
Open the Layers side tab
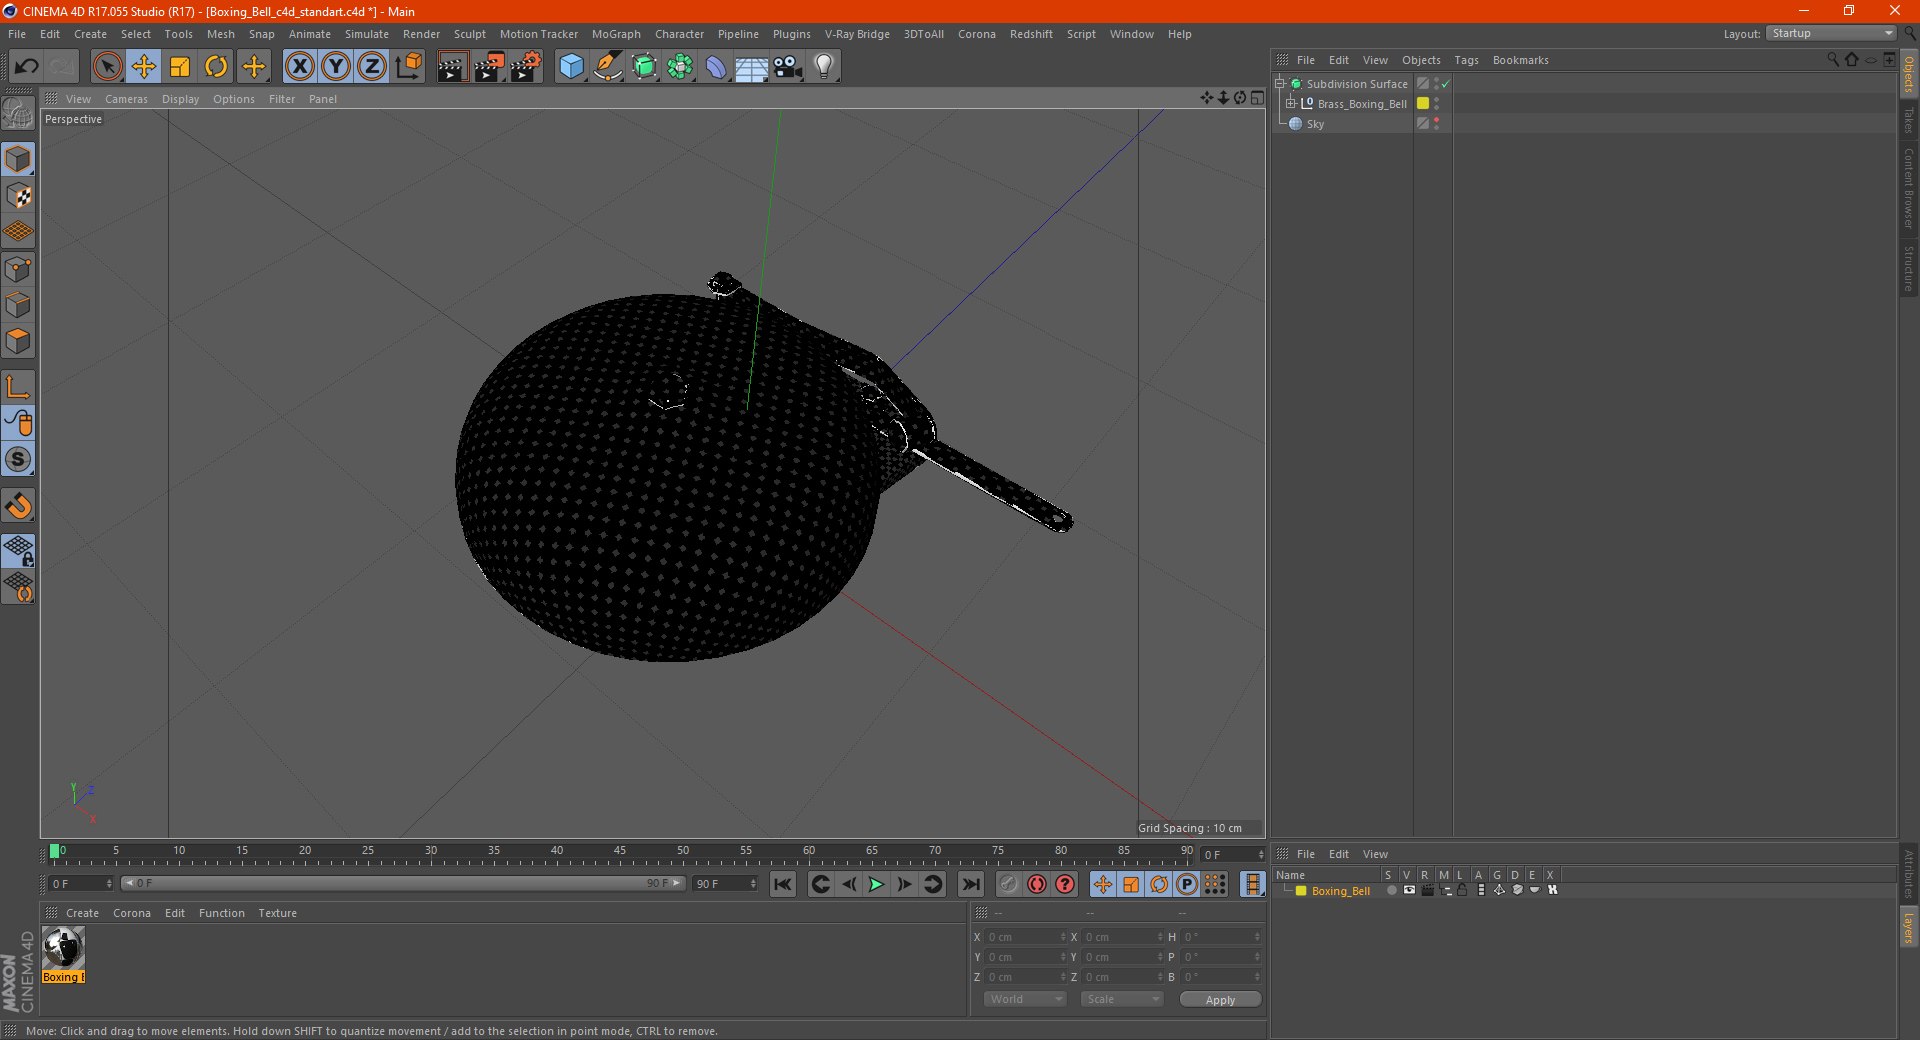[x=1908, y=927]
